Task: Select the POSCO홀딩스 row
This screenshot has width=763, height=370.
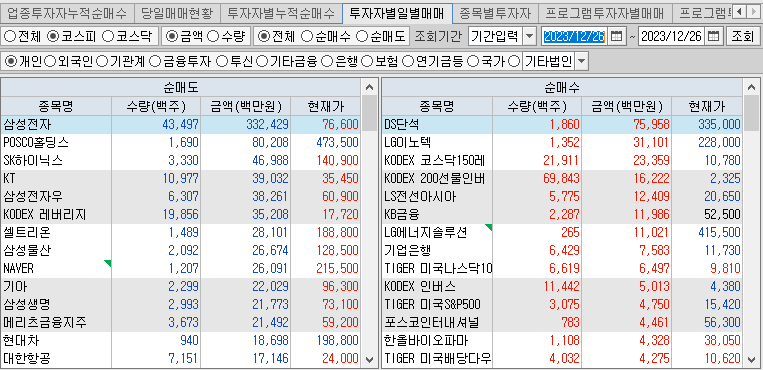Action: point(181,143)
